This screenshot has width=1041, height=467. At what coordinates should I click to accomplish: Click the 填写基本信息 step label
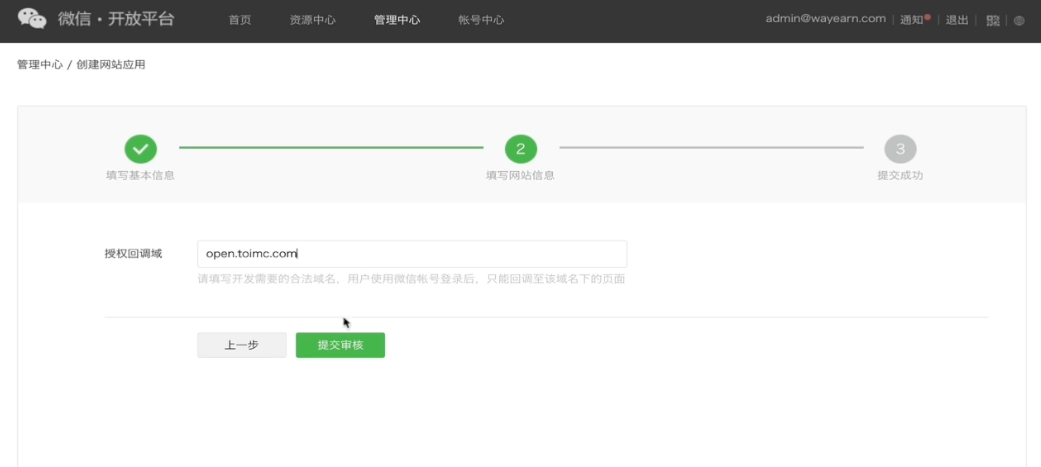point(140,175)
